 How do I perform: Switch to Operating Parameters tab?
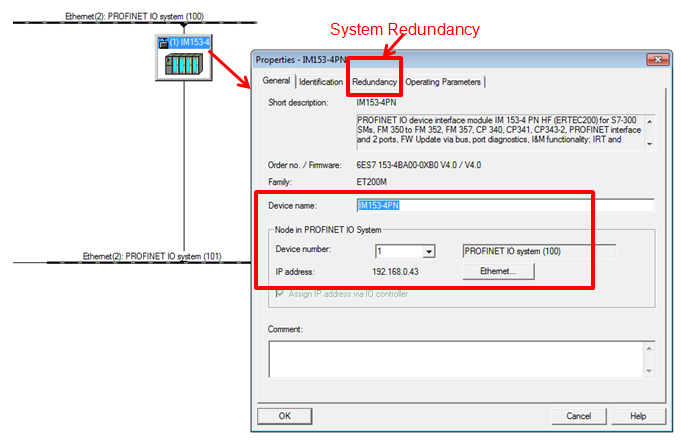pos(443,82)
